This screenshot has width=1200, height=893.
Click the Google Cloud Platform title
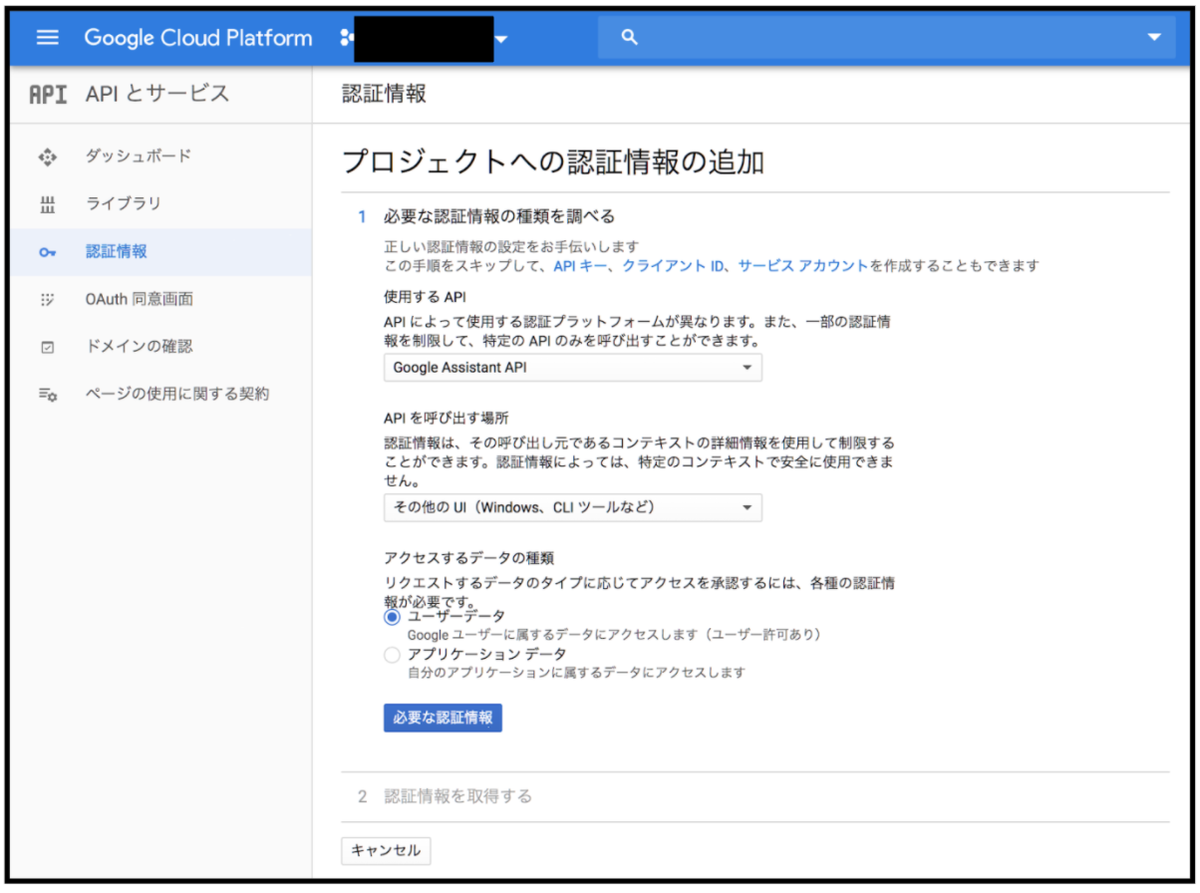click(198, 38)
